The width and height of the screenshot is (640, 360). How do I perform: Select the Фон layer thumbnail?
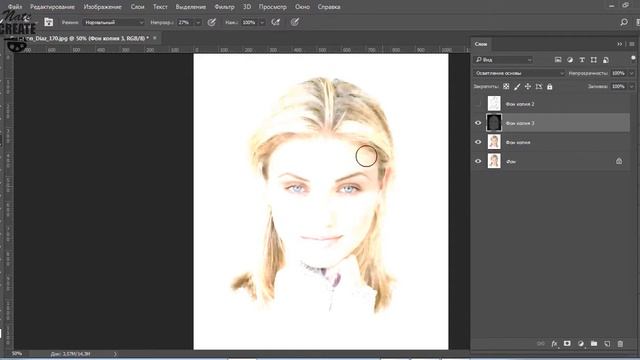[x=494, y=161]
